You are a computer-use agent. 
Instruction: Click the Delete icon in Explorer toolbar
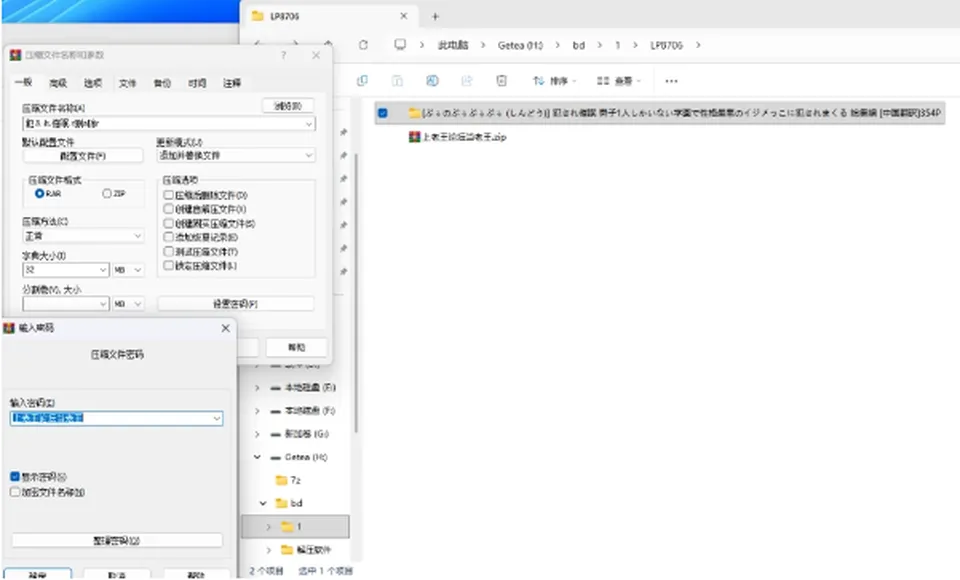point(501,80)
